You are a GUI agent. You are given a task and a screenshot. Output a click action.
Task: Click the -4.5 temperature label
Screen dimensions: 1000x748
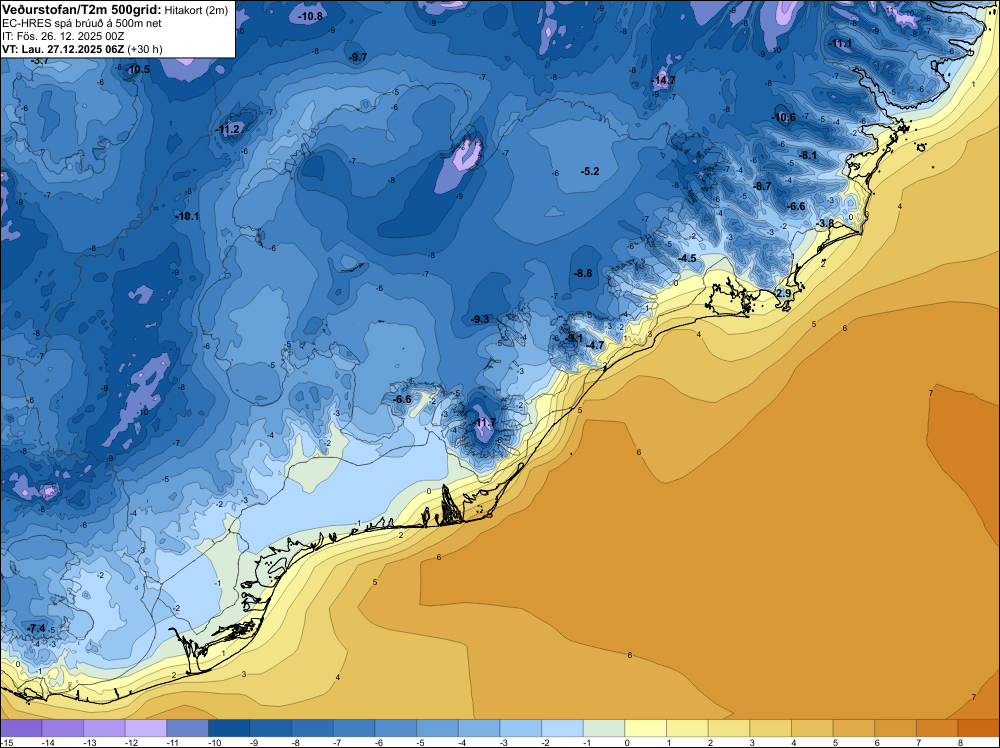tap(687, 258)
